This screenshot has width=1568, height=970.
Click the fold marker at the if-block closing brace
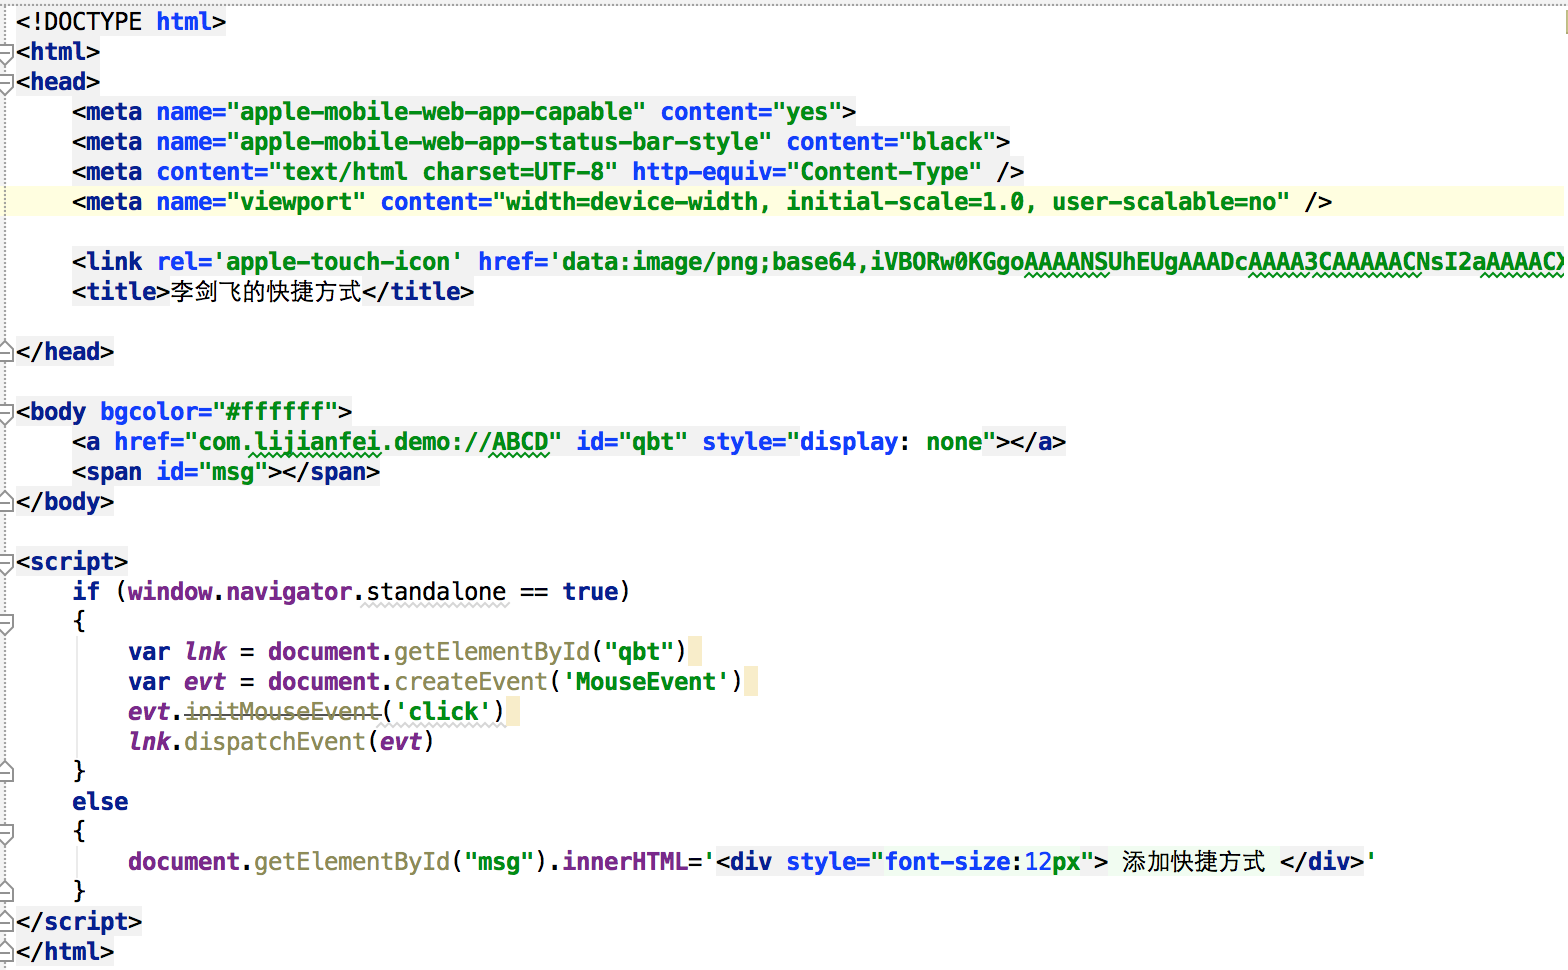pyautogui.click(x=6, y=771)
